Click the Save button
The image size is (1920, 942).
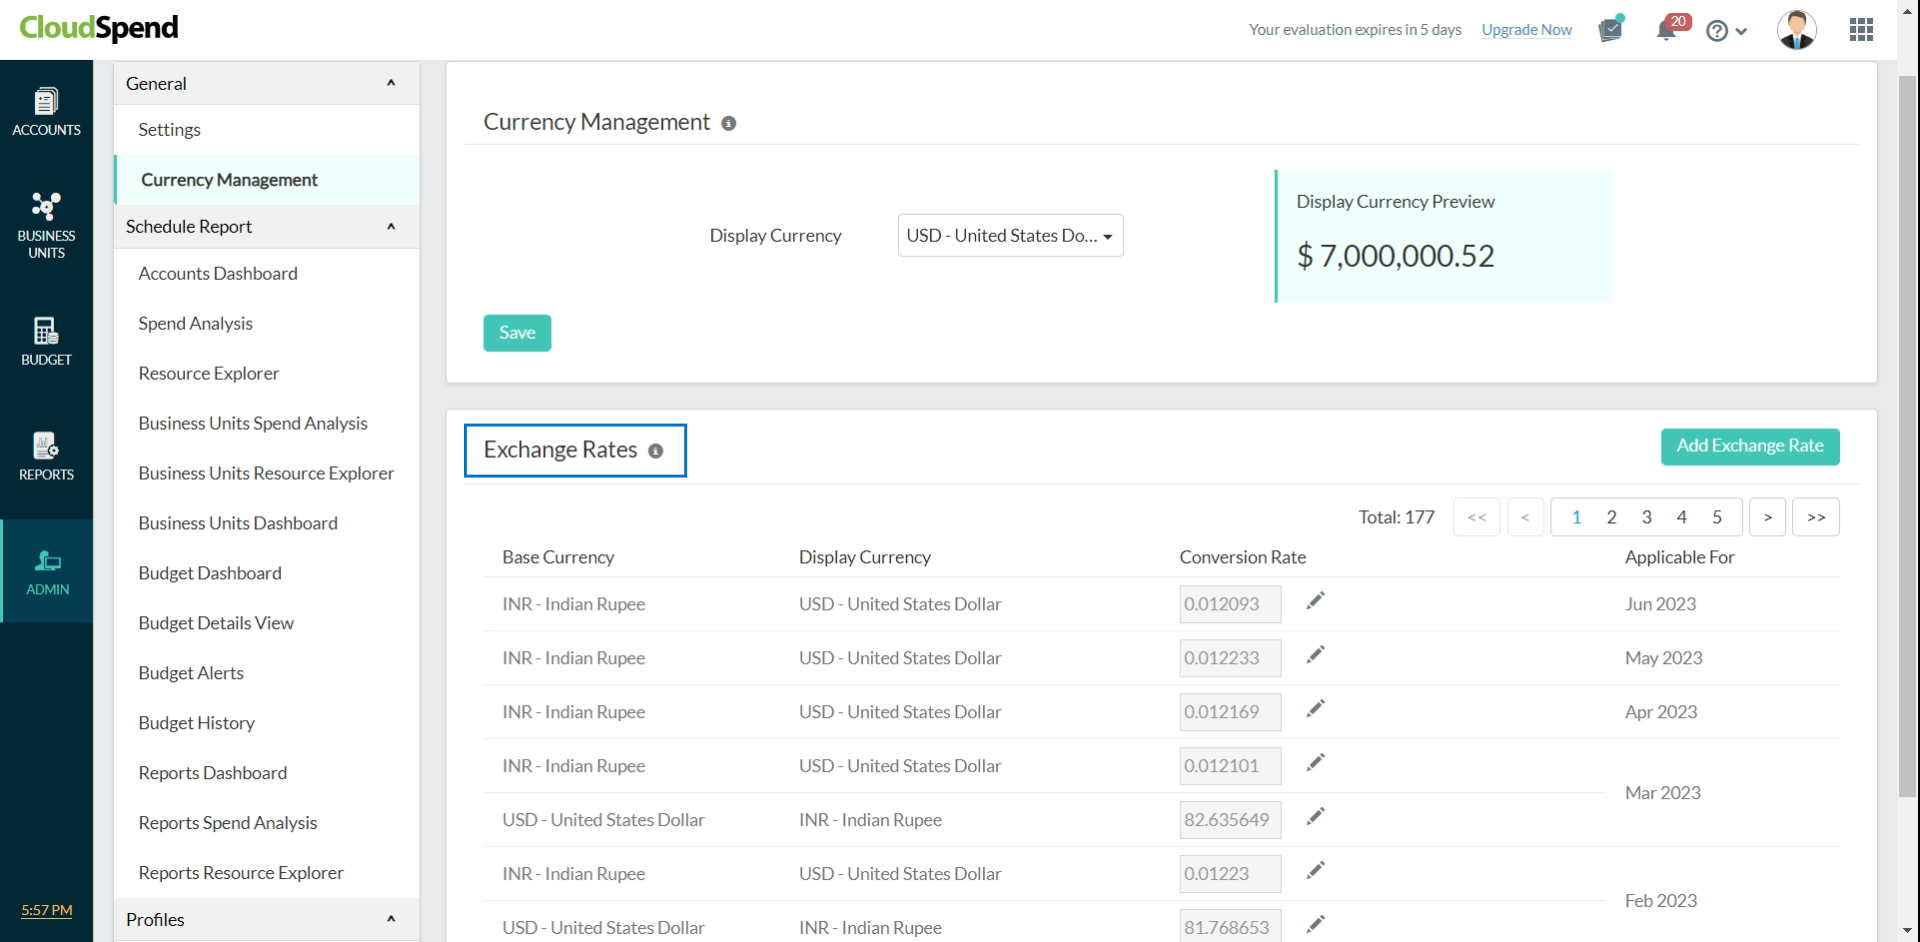click(x=517, y=333)
